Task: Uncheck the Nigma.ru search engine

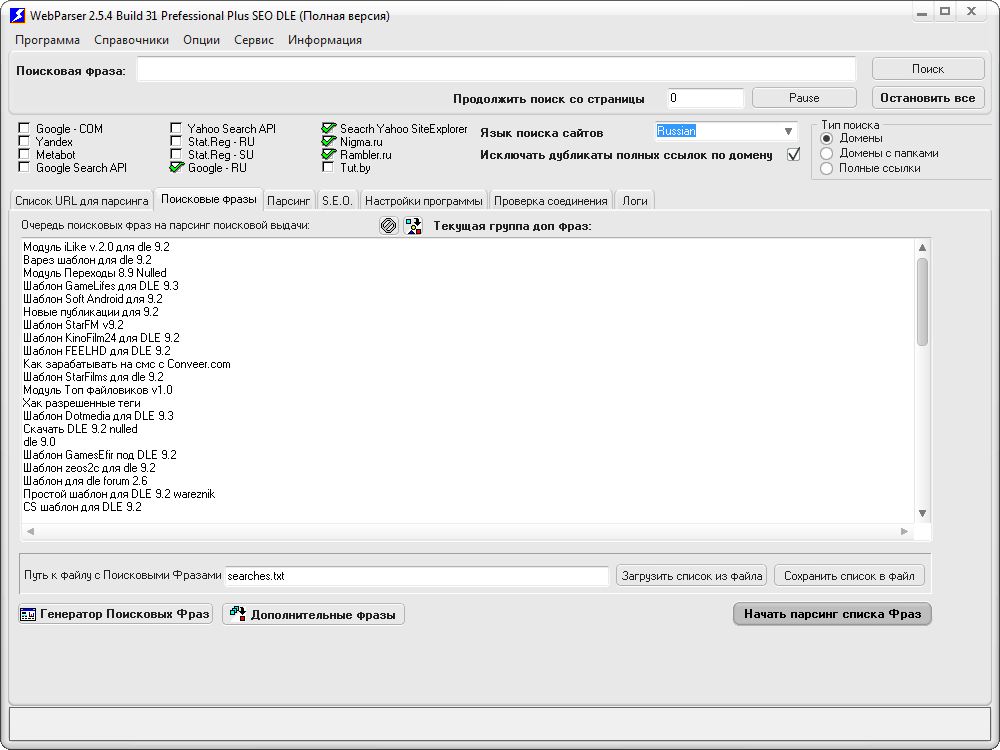Action: tap(328, 142)
